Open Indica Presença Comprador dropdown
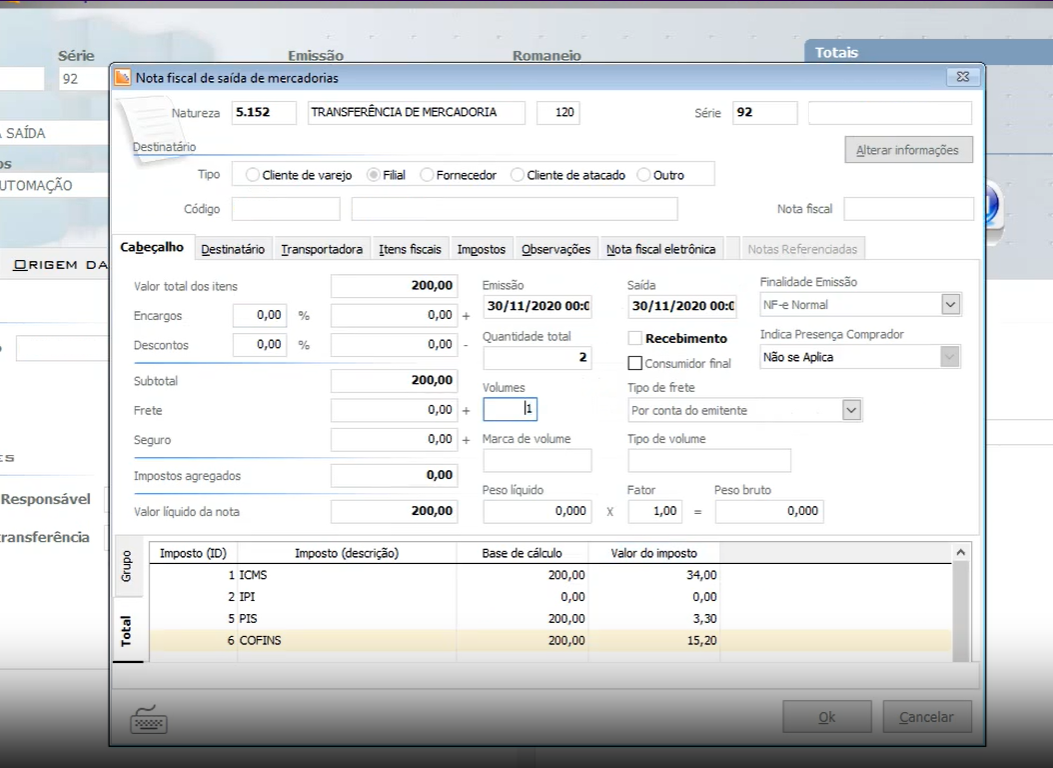 [x=950, y=357]
